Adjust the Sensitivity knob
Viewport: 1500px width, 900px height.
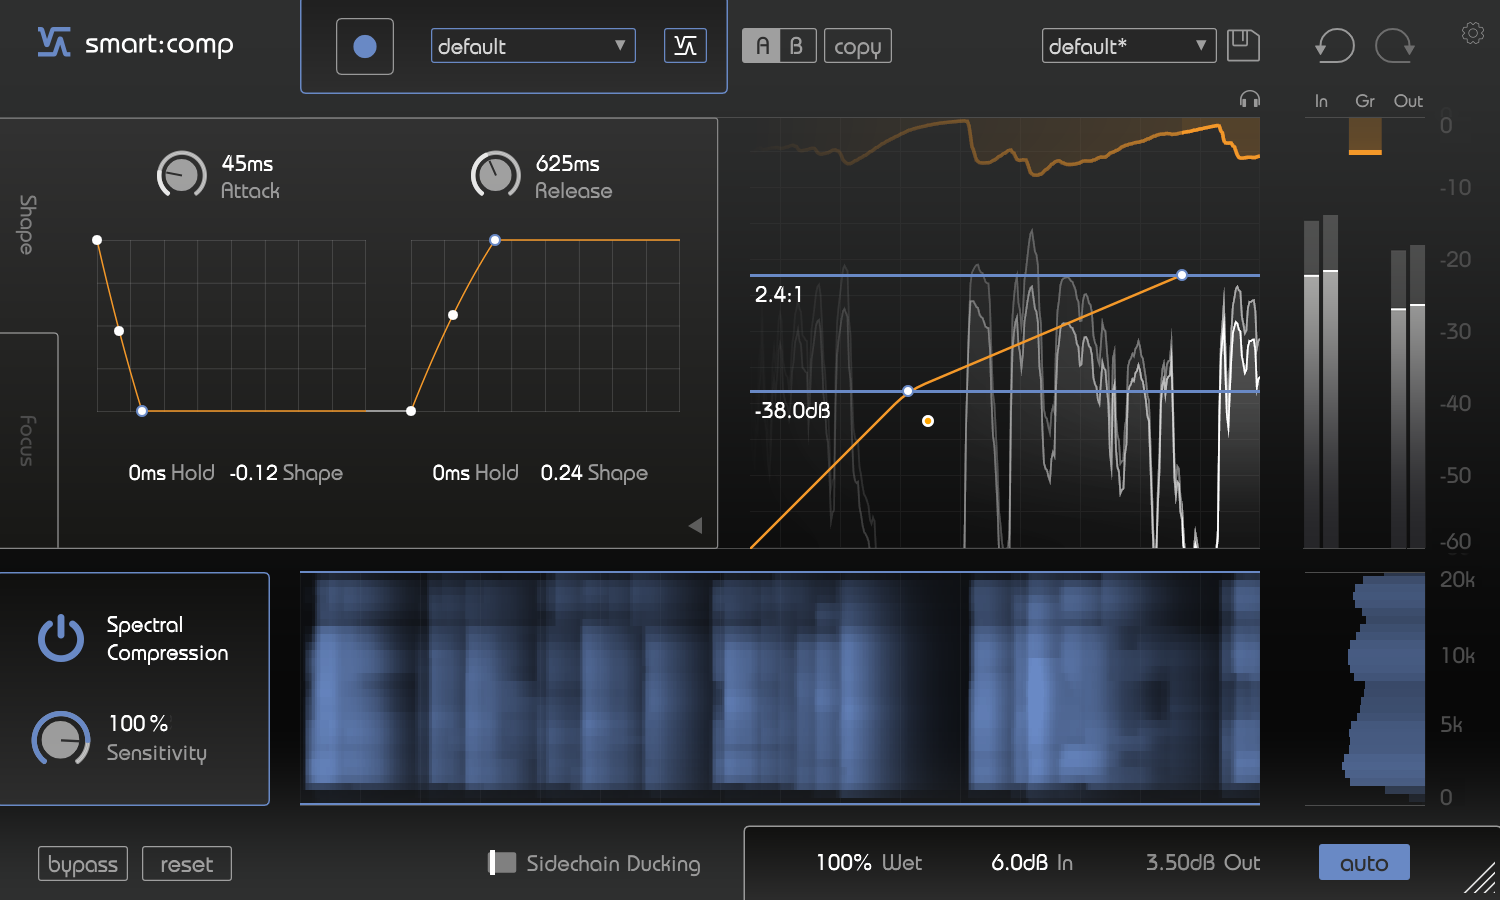[x=60, y=739]
